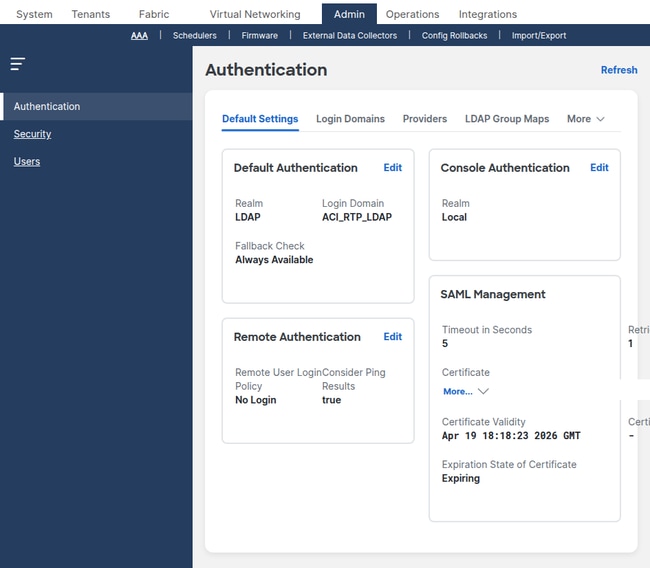The height and width of the screenshot is (568, 650).
Task: Click the Remote Authentication card title
Action: pos(297,337)
